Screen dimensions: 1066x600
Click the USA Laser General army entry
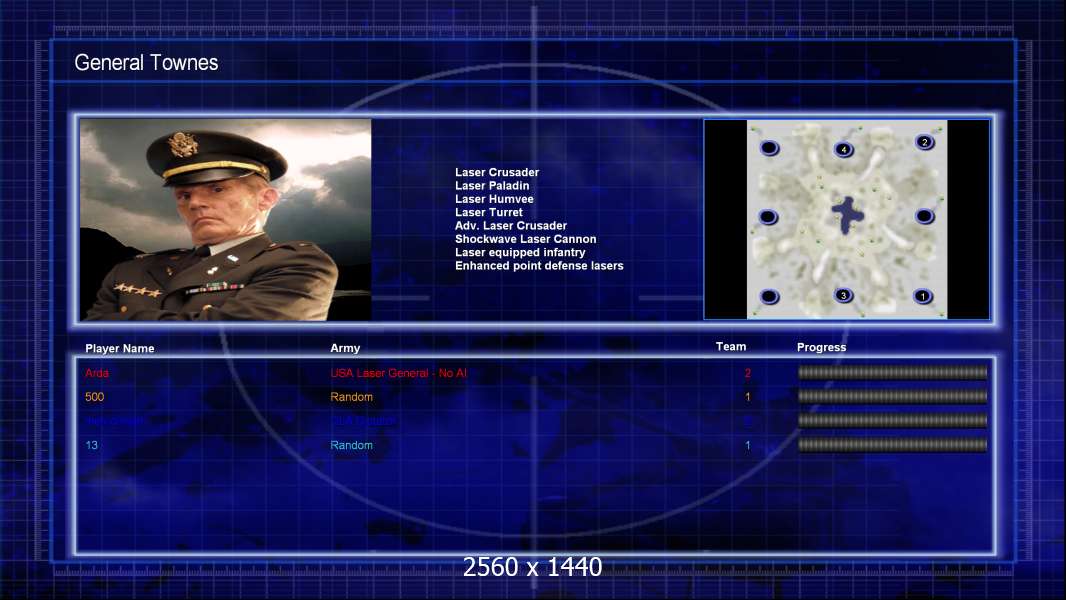tap(399, 373)
